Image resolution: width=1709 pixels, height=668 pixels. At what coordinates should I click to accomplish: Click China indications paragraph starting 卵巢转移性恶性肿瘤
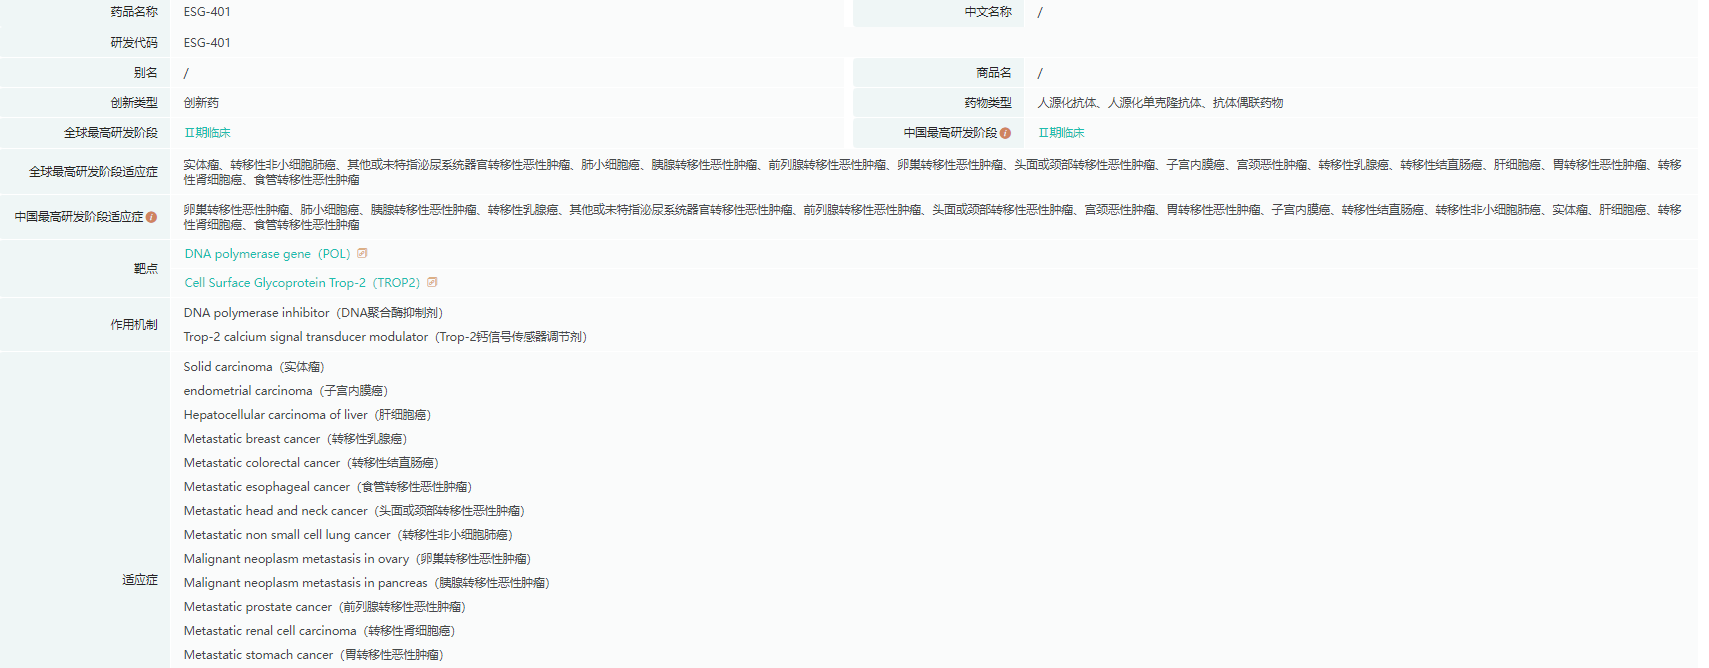pyautogui.click(x=932, y=217)
